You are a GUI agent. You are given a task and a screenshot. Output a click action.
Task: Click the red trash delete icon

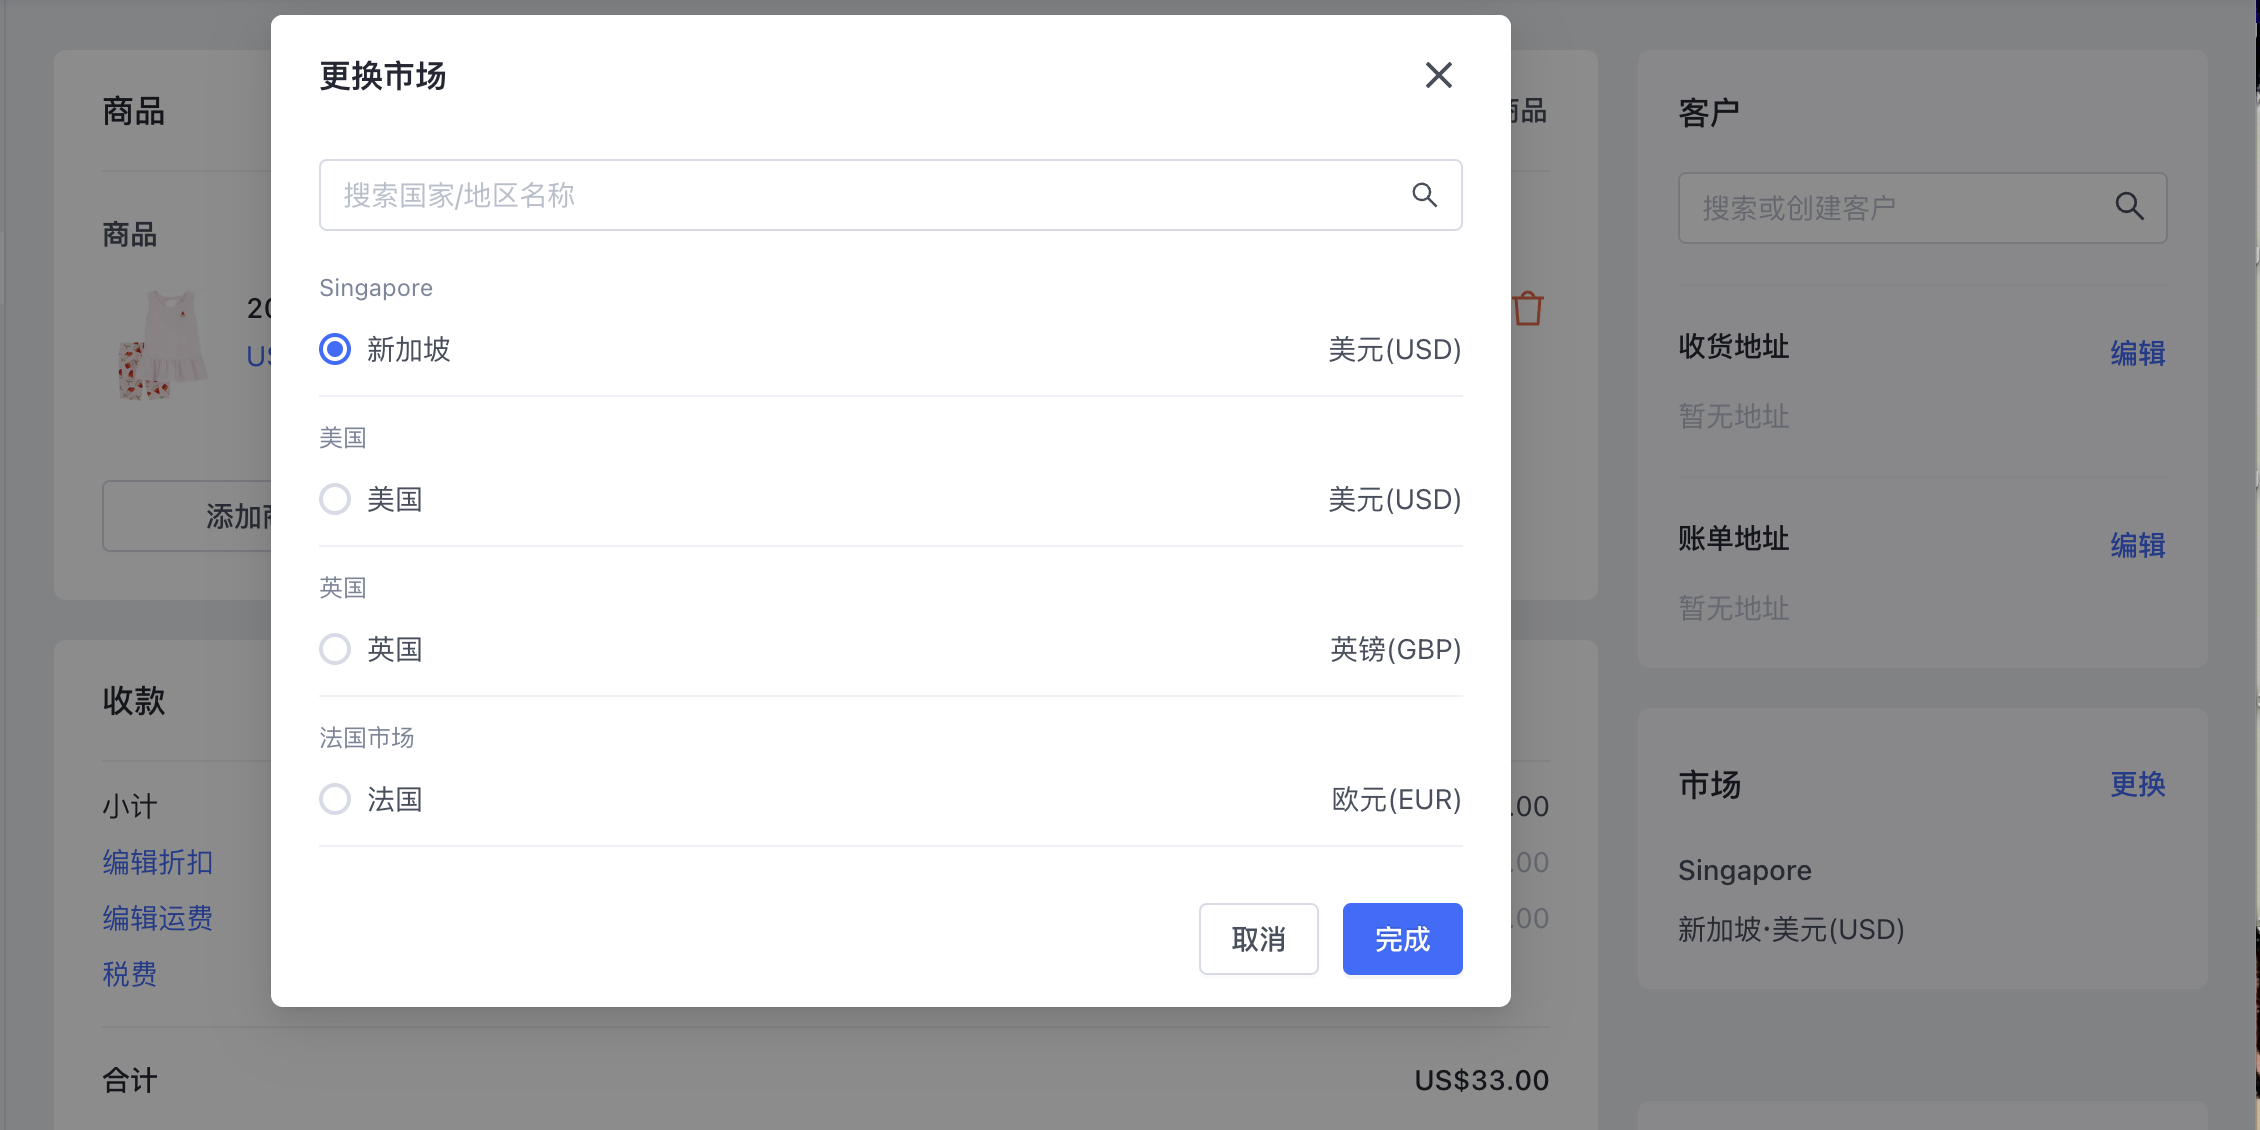point(1528,309)
